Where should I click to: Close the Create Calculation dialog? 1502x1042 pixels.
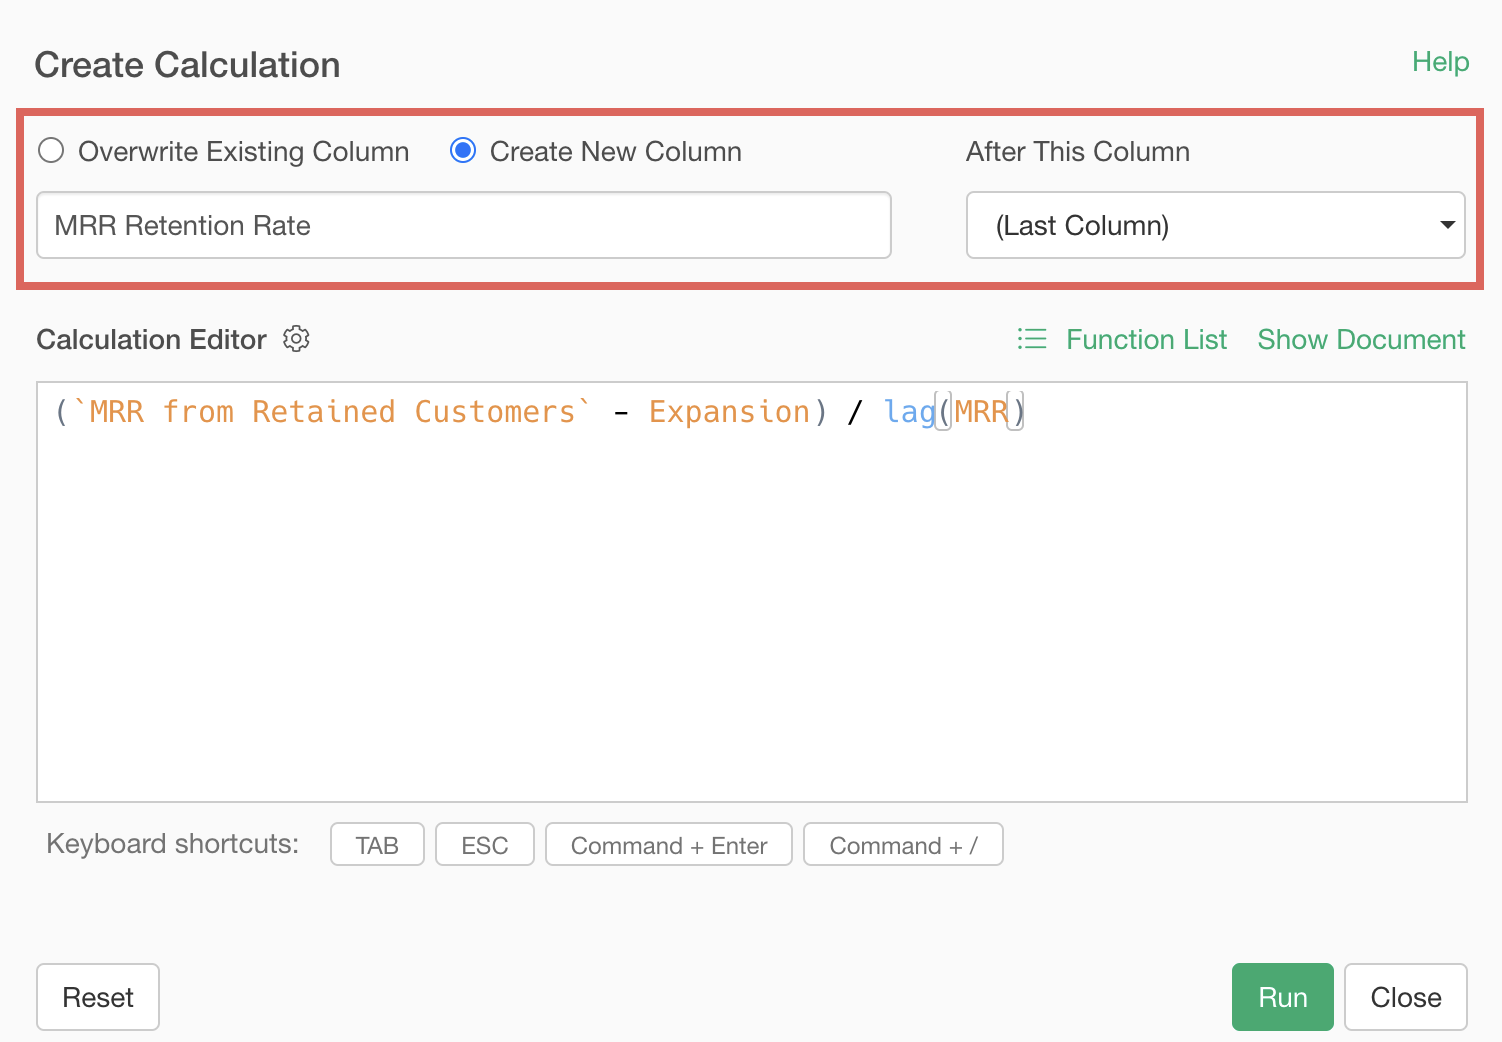click(1405, 997)
